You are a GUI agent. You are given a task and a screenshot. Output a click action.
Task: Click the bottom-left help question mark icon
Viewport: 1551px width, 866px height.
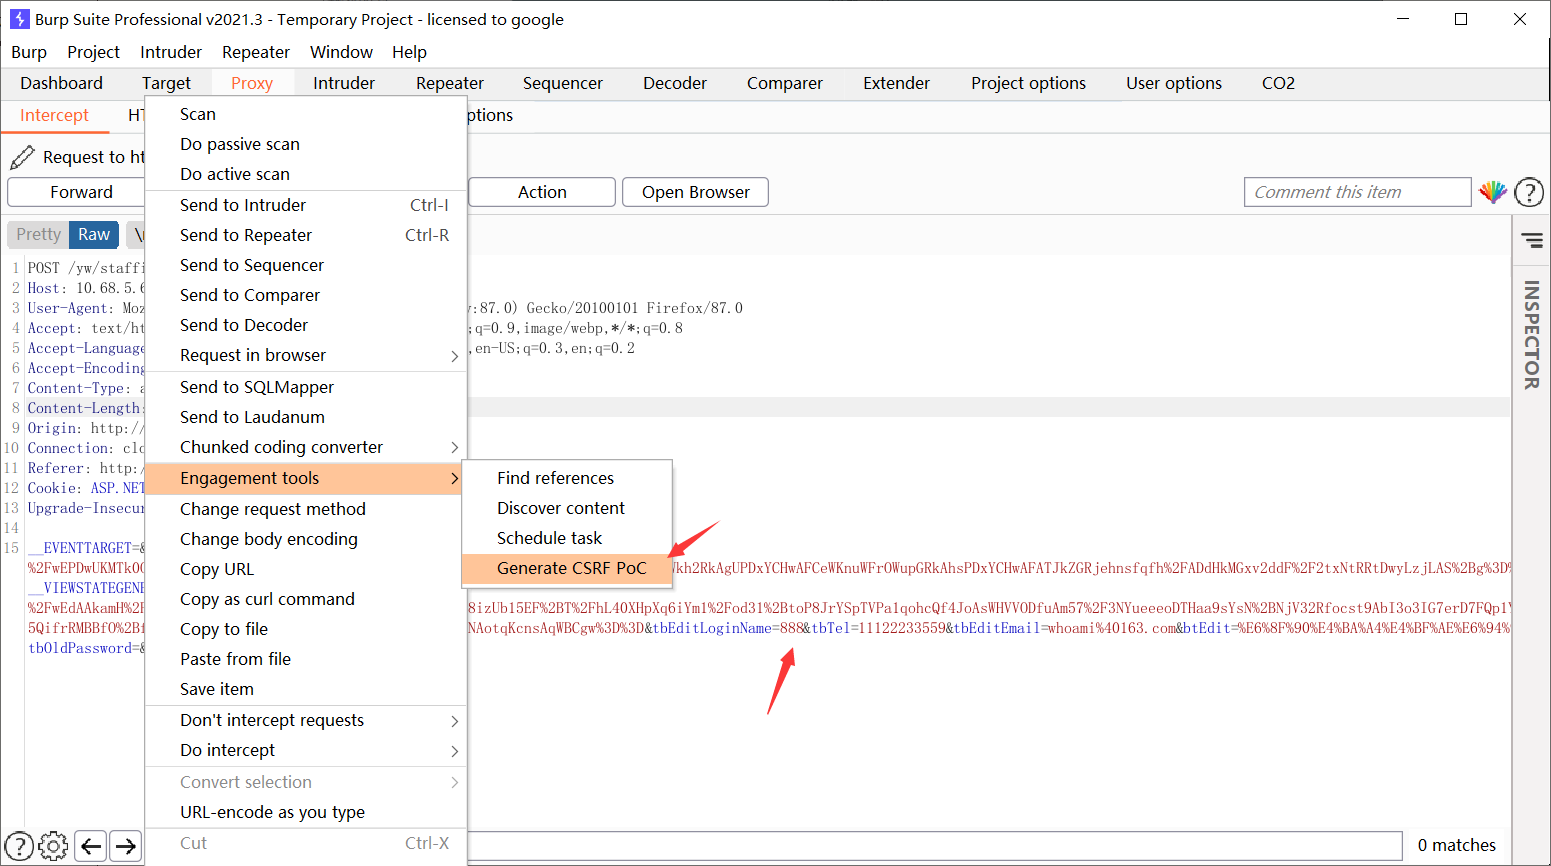(19, 846)
